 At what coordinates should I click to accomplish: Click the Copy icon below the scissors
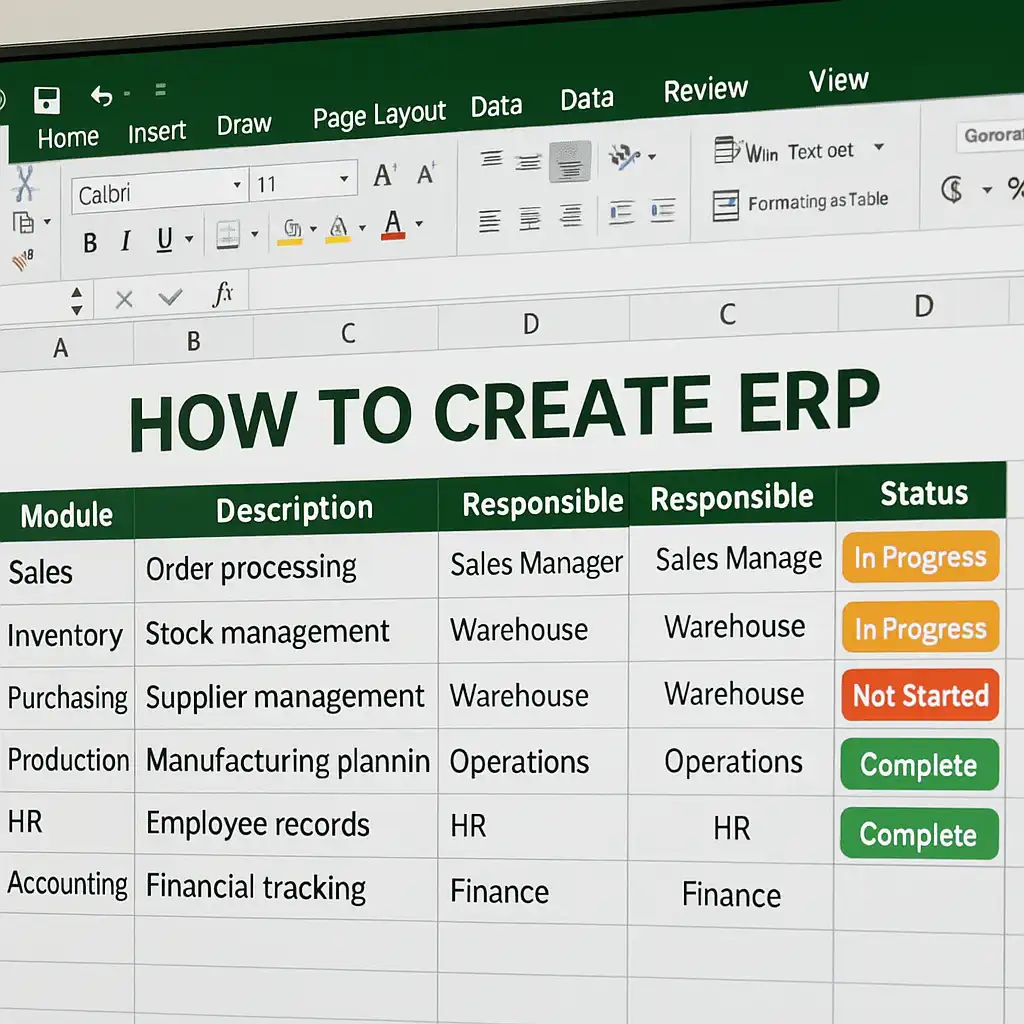pos(22,223)
